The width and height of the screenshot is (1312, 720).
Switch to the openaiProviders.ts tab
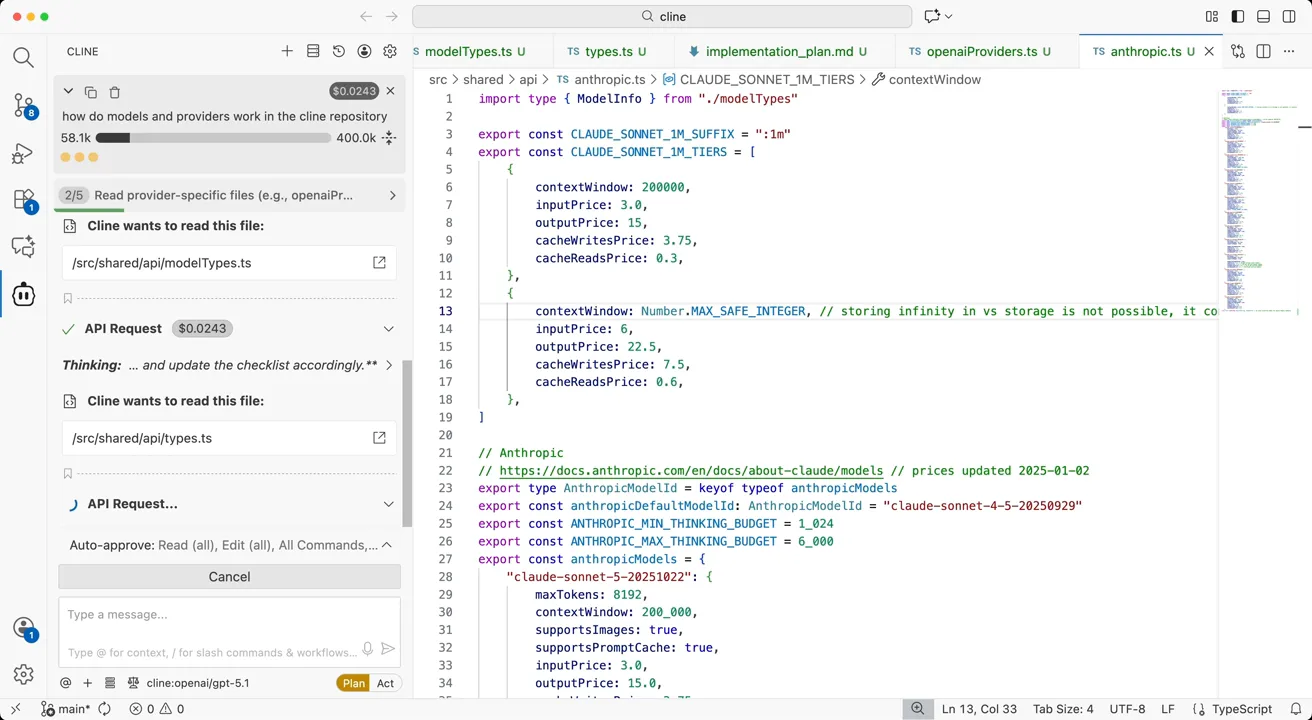980,51
